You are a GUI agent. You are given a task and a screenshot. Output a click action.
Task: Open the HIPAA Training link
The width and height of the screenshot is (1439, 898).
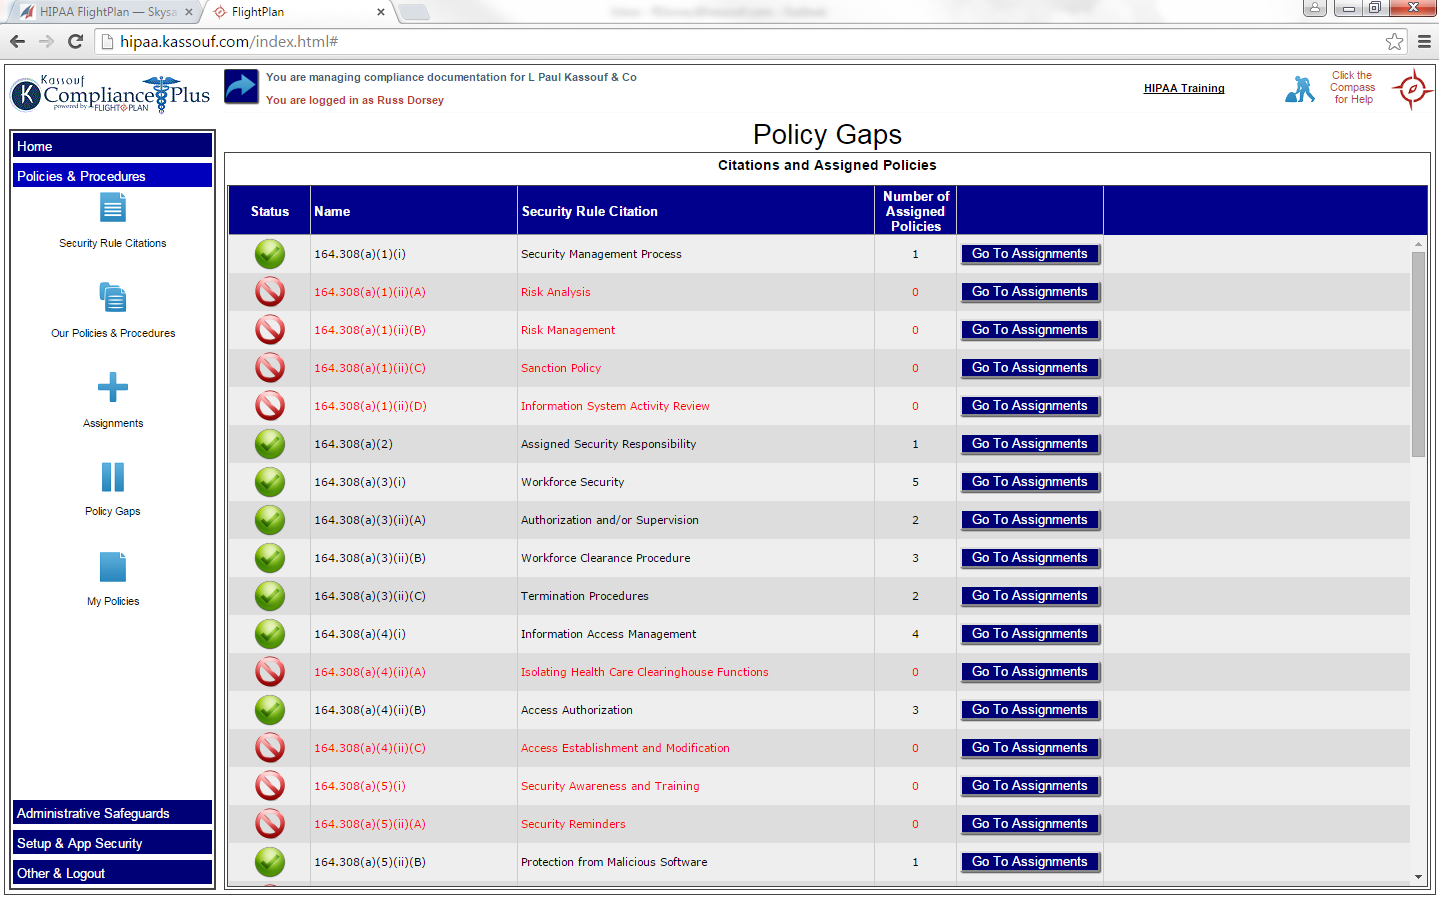tap(1184, 88)
